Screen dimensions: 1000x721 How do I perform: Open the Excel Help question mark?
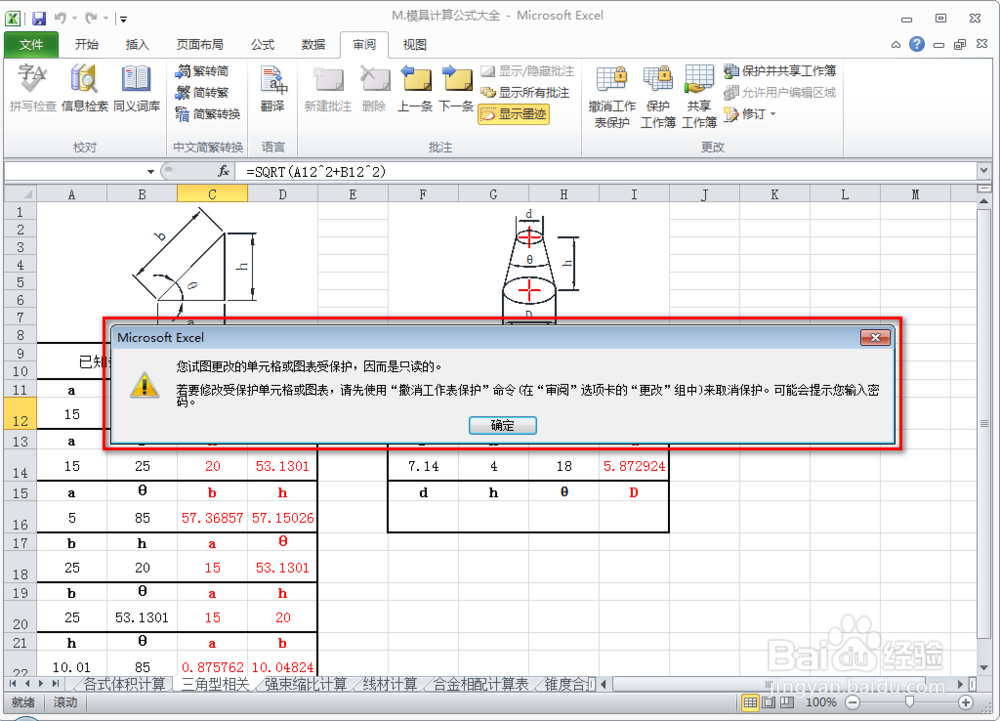coord(917,44)
